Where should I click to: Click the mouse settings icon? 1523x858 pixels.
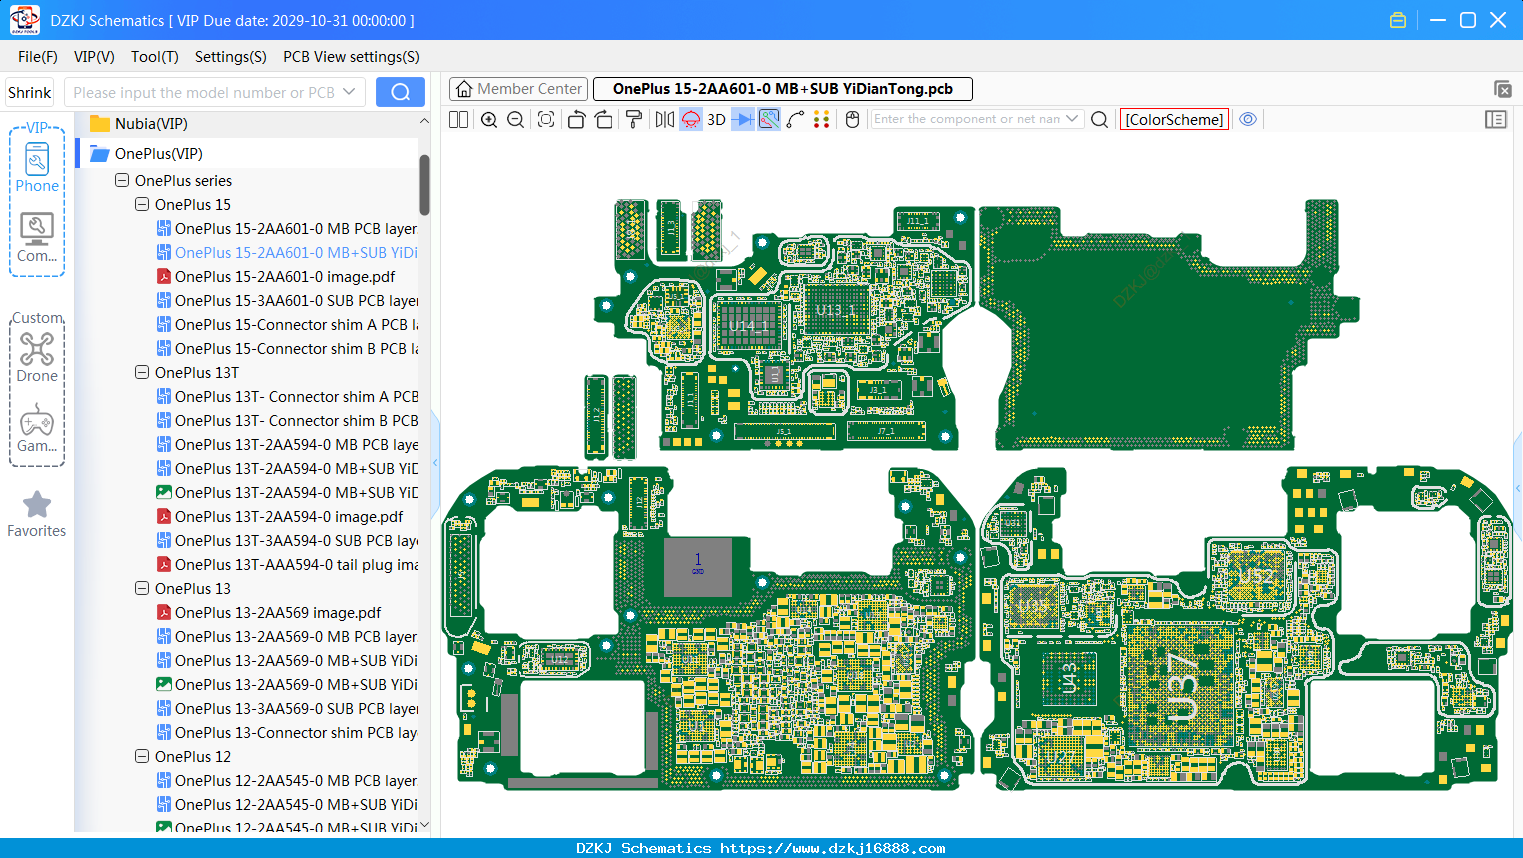853,119
